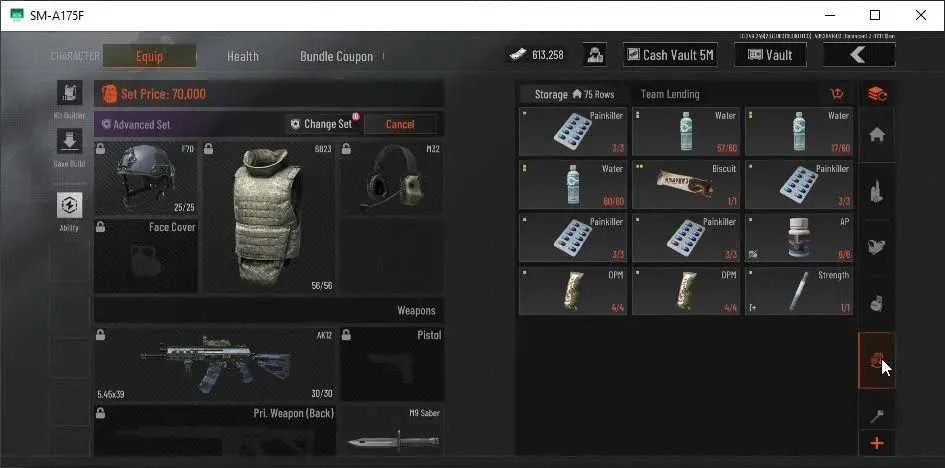
Task: Click the cash stack currency icon
Action: tap(518, 55)
